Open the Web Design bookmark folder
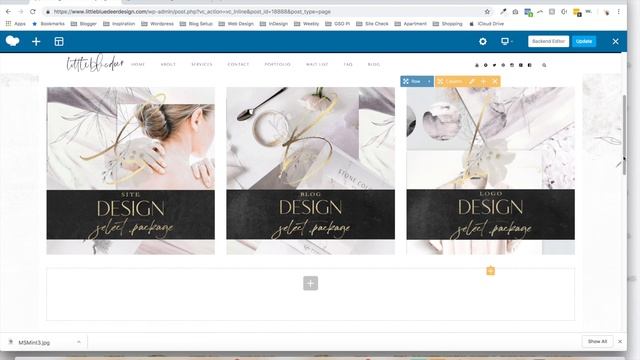Image resolution: width=640 pixels, height=360 pixels. [x=236, y=24]
